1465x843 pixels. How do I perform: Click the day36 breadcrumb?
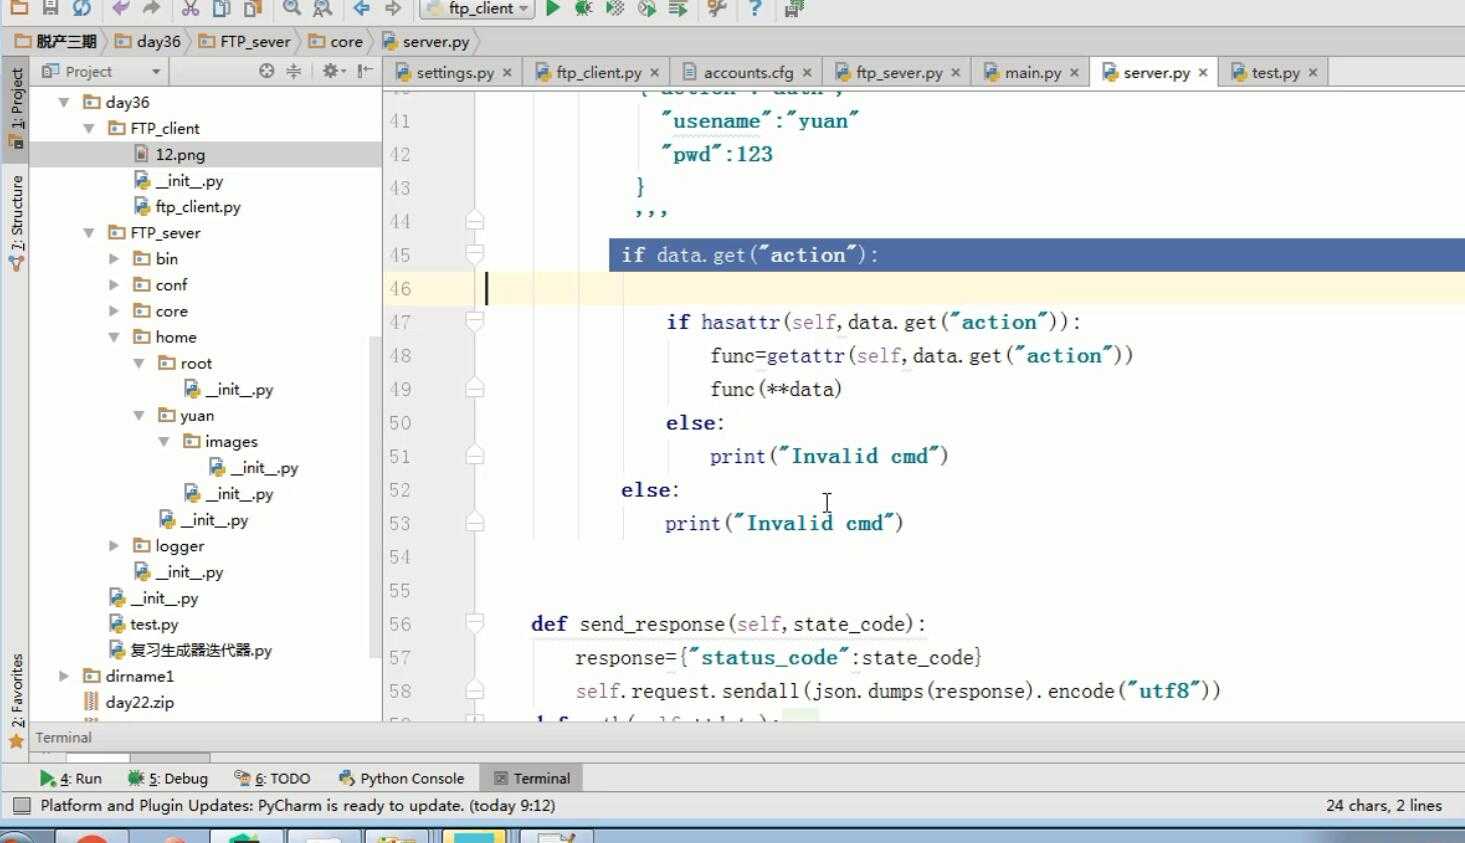(x=148, y=41)
